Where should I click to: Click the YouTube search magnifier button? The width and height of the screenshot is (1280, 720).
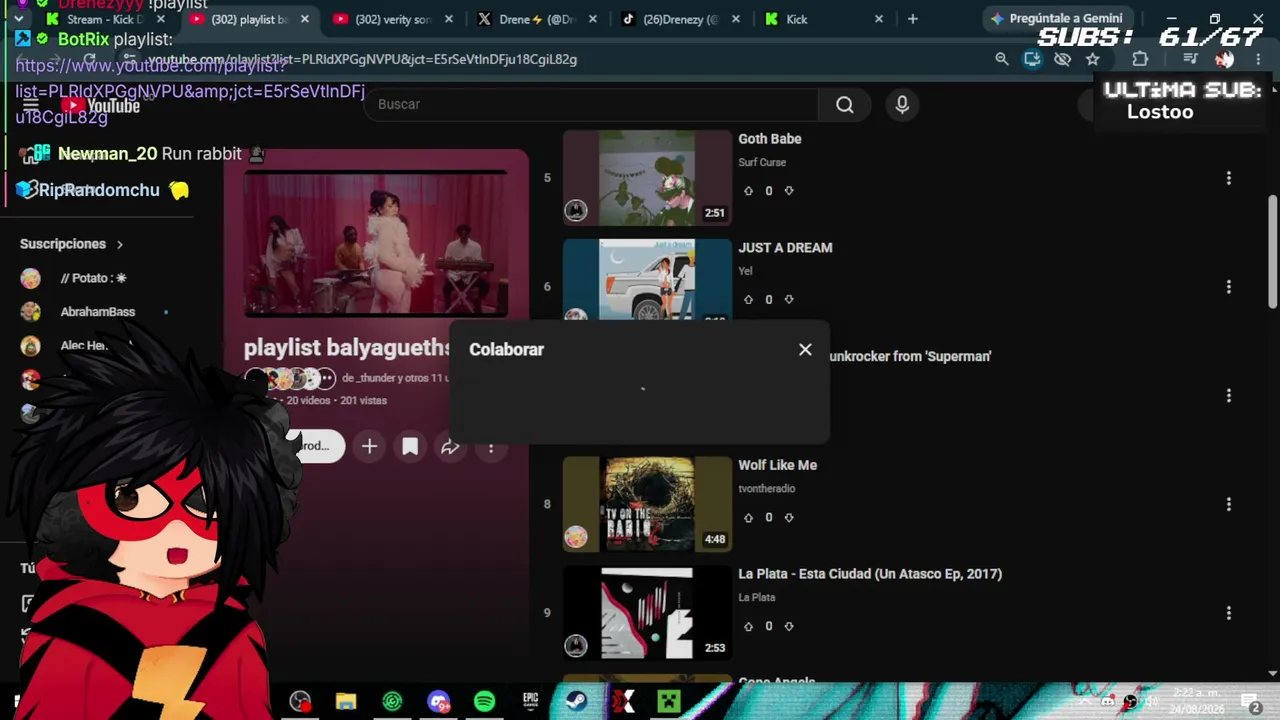(x=844, y=104)
